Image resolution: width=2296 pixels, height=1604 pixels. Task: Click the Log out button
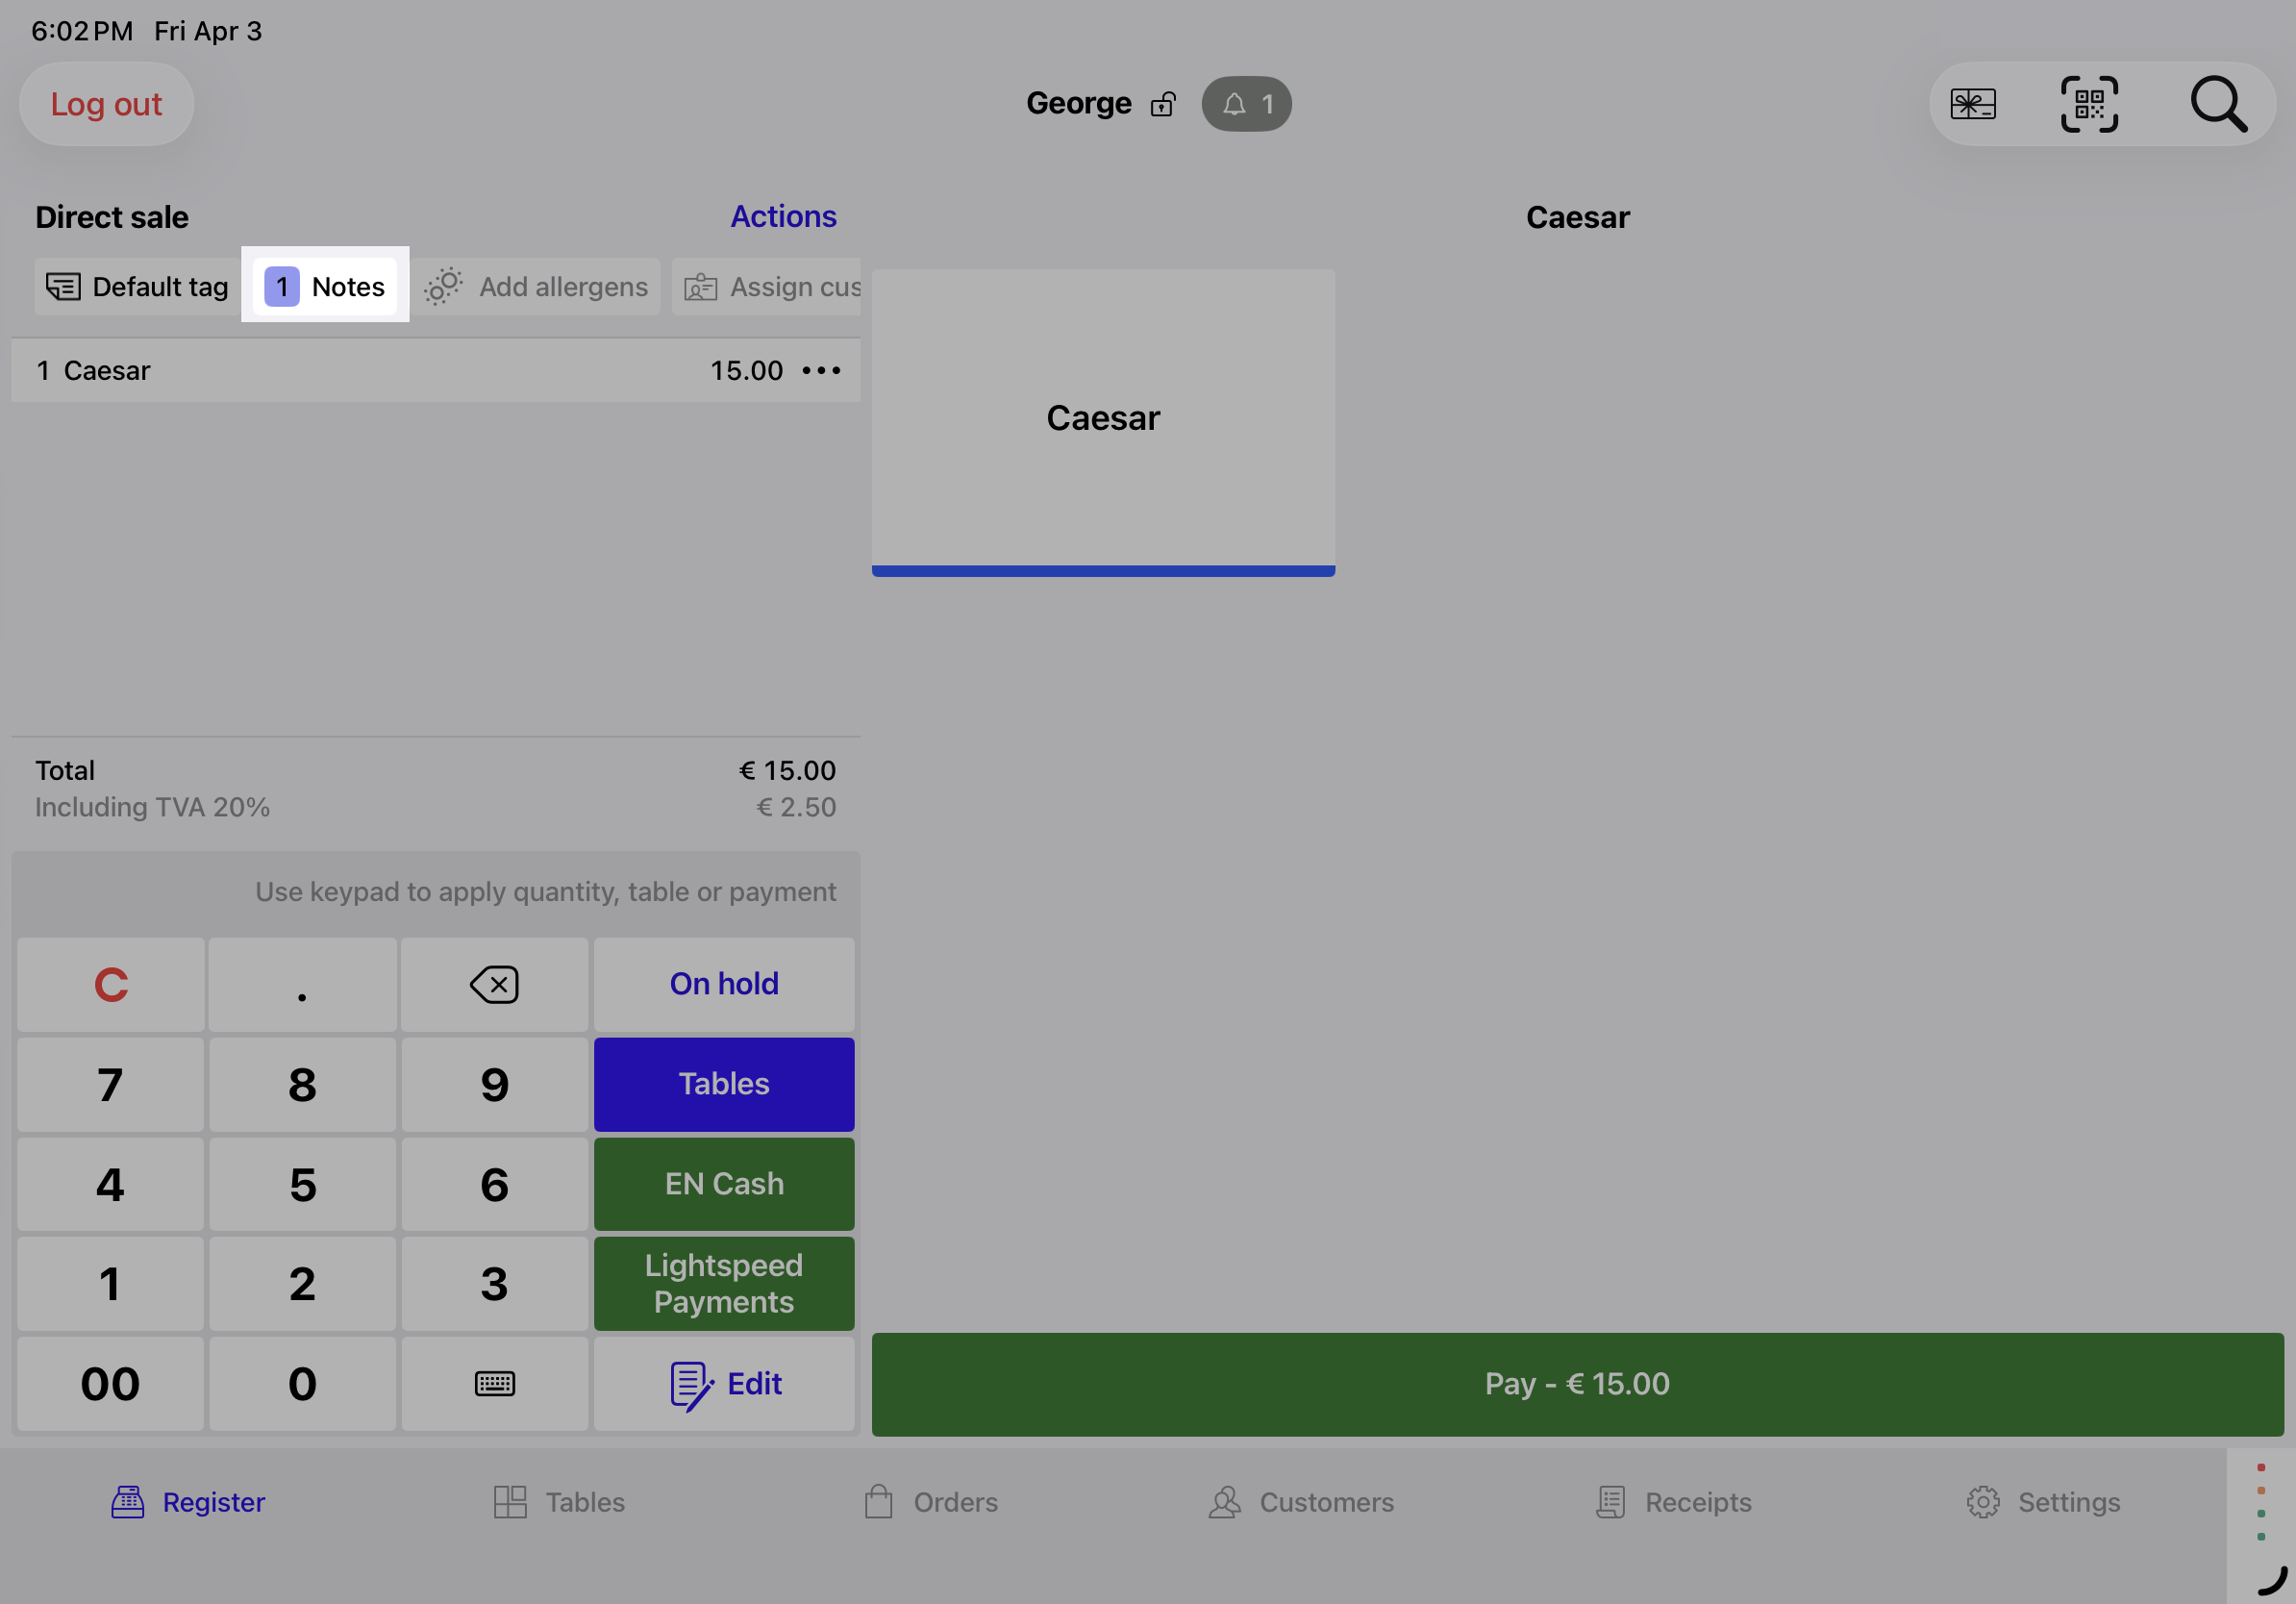click(x=106, y=104)
